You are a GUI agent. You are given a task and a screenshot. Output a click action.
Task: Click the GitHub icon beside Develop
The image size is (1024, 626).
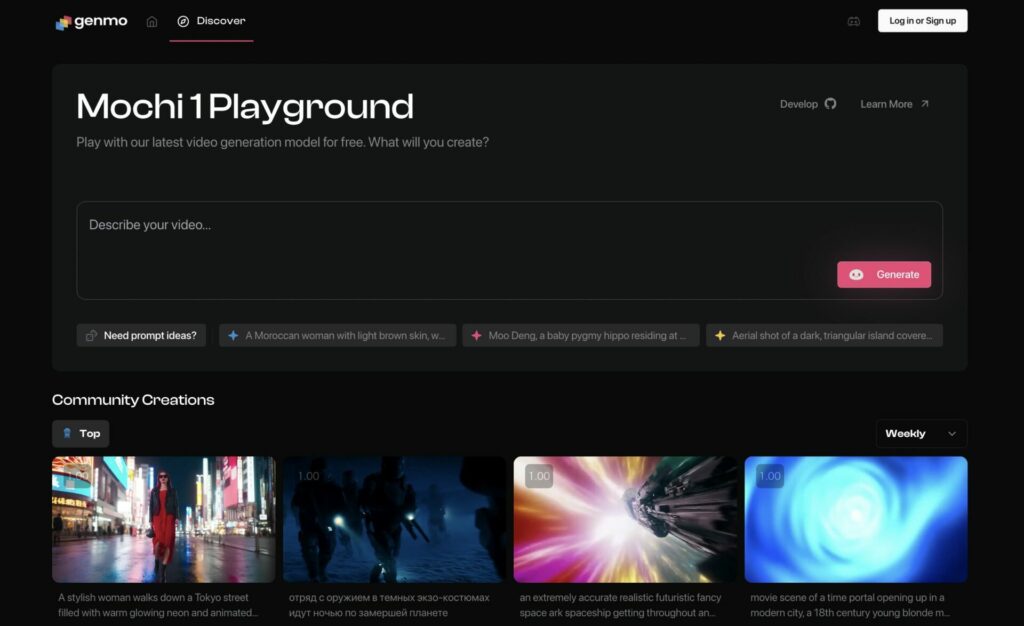tap(830, 104)
